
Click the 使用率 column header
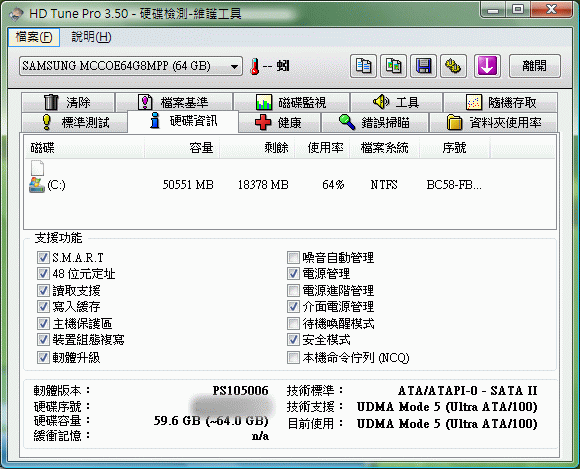tap(322, 148)
